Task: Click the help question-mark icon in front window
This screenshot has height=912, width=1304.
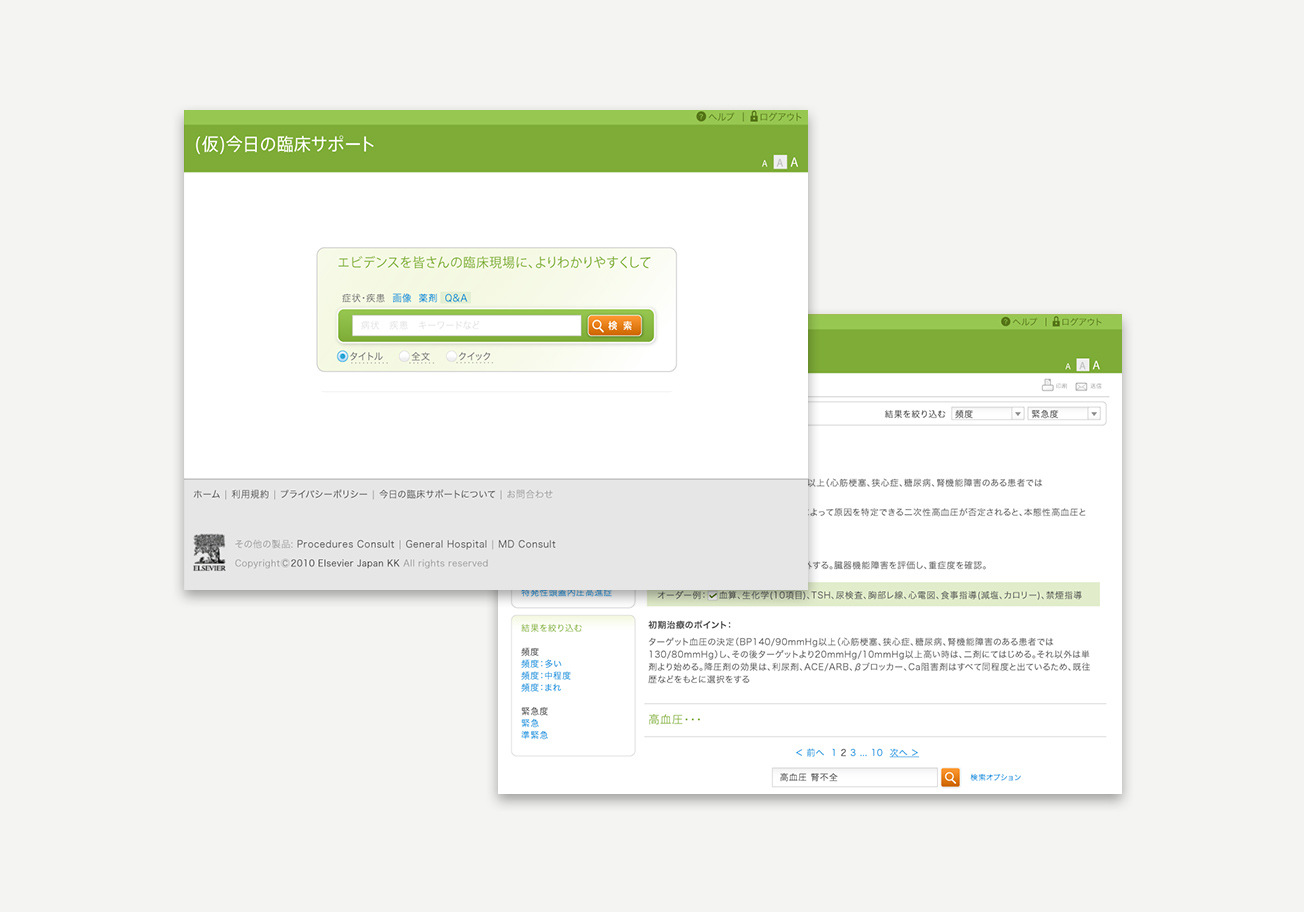Action: point(701,117)
